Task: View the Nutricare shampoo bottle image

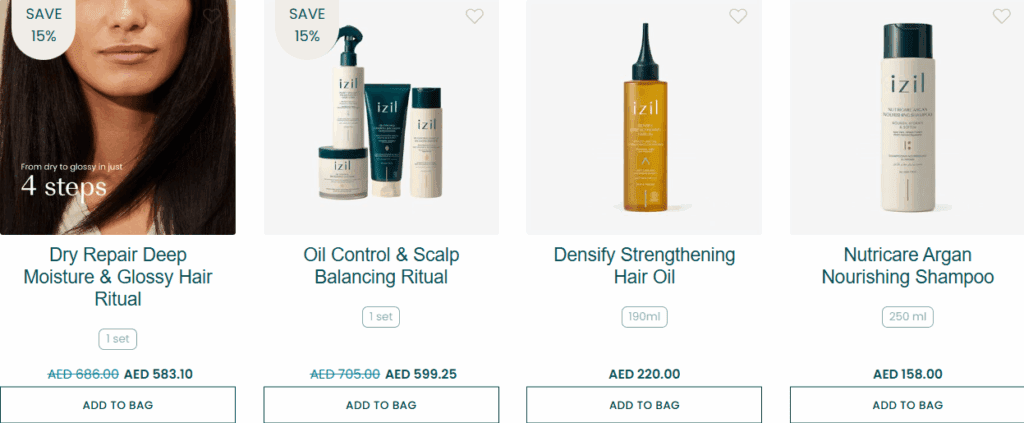Action: coord(908,118)
